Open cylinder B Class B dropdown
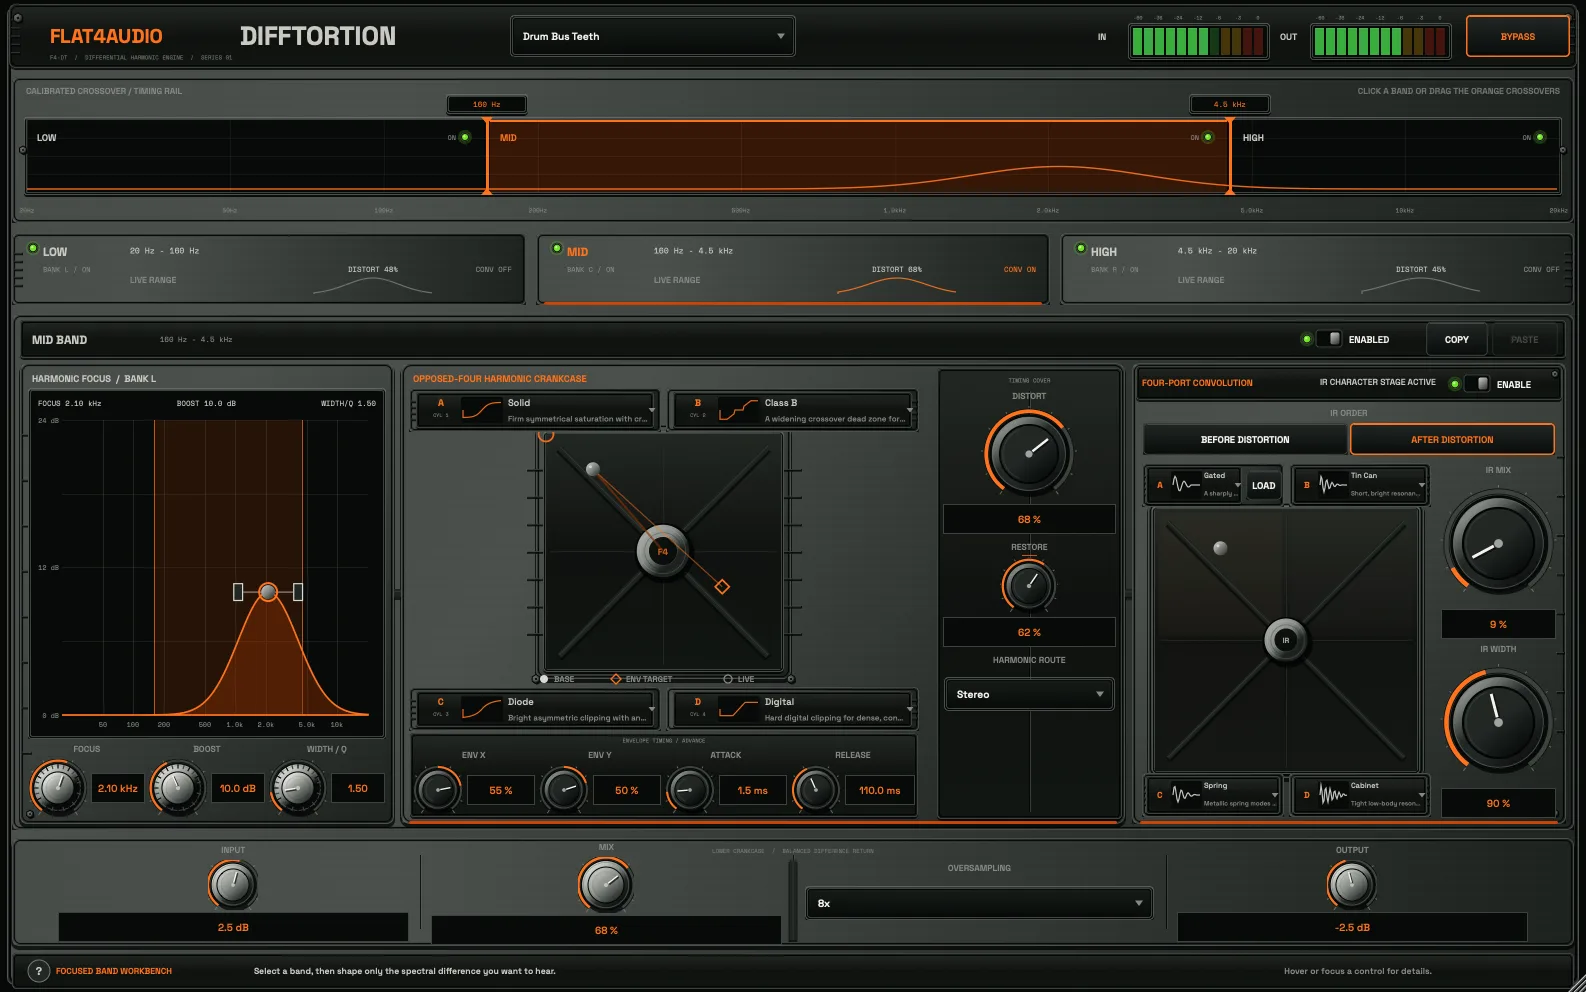Viewport: 1586px width, 992px height. (793, 410)
